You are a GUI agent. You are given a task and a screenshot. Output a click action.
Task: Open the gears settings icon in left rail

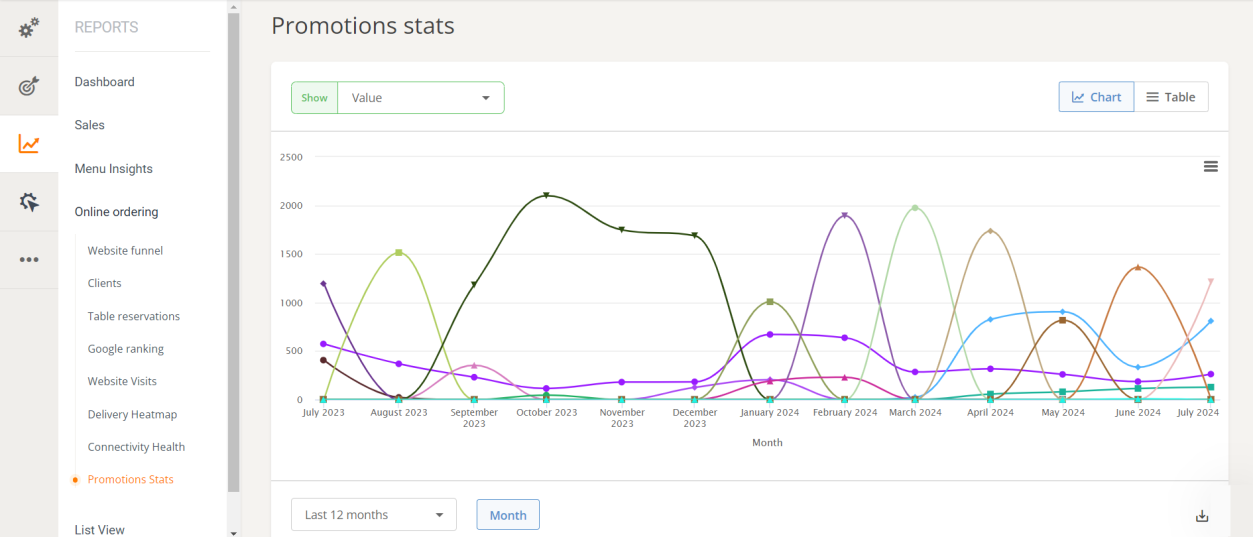tap(29, 28)
